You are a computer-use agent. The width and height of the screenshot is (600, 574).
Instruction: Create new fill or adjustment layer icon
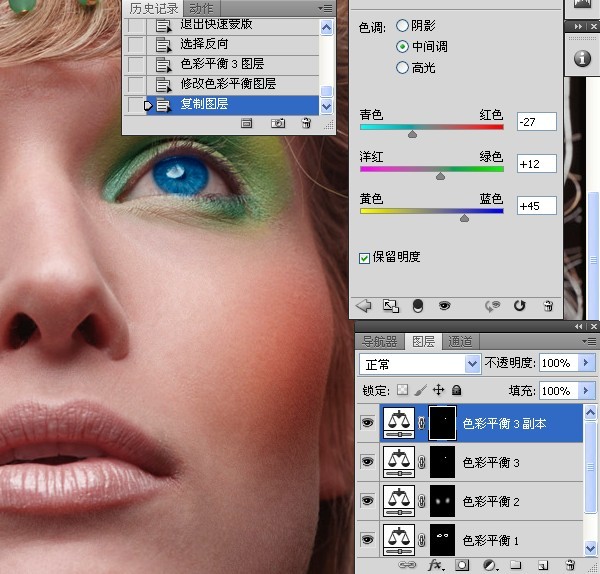[x=489, y=565]
